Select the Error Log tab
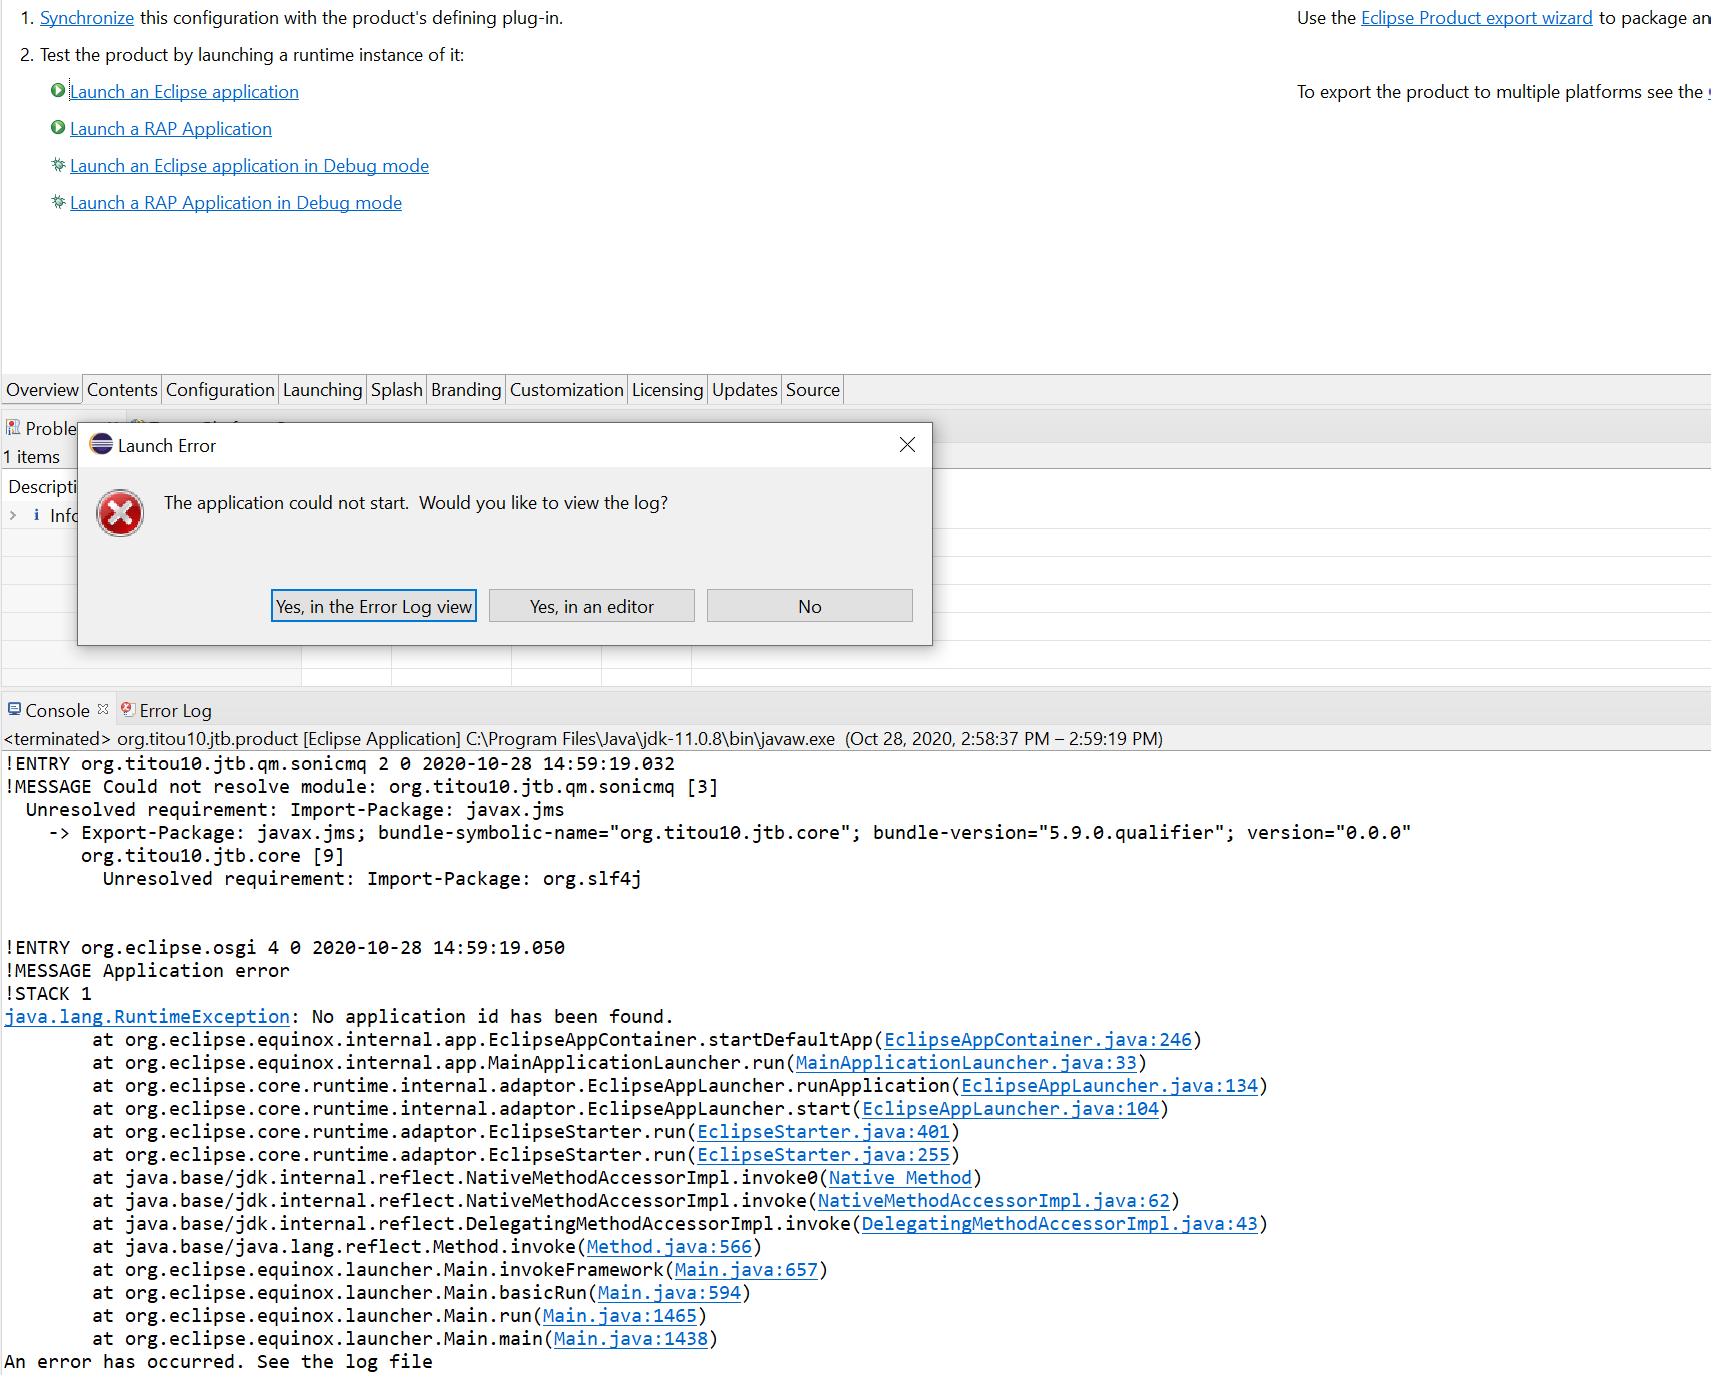 click(176, 710)
